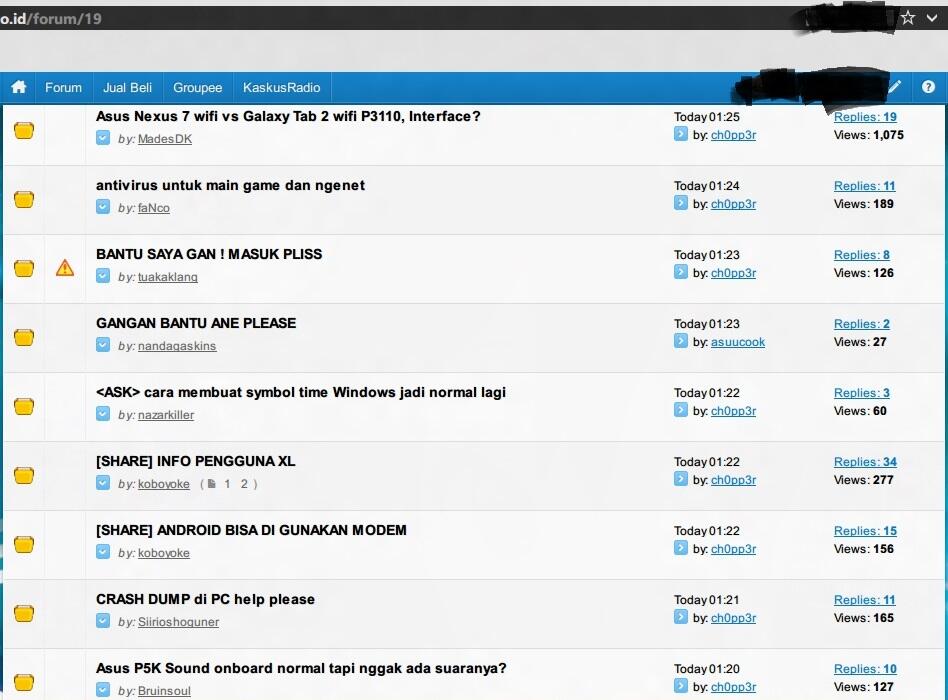This screenshot has height=700, width=948.
Task: View profile of nazarkiller
Action: [x=166, y=415]
